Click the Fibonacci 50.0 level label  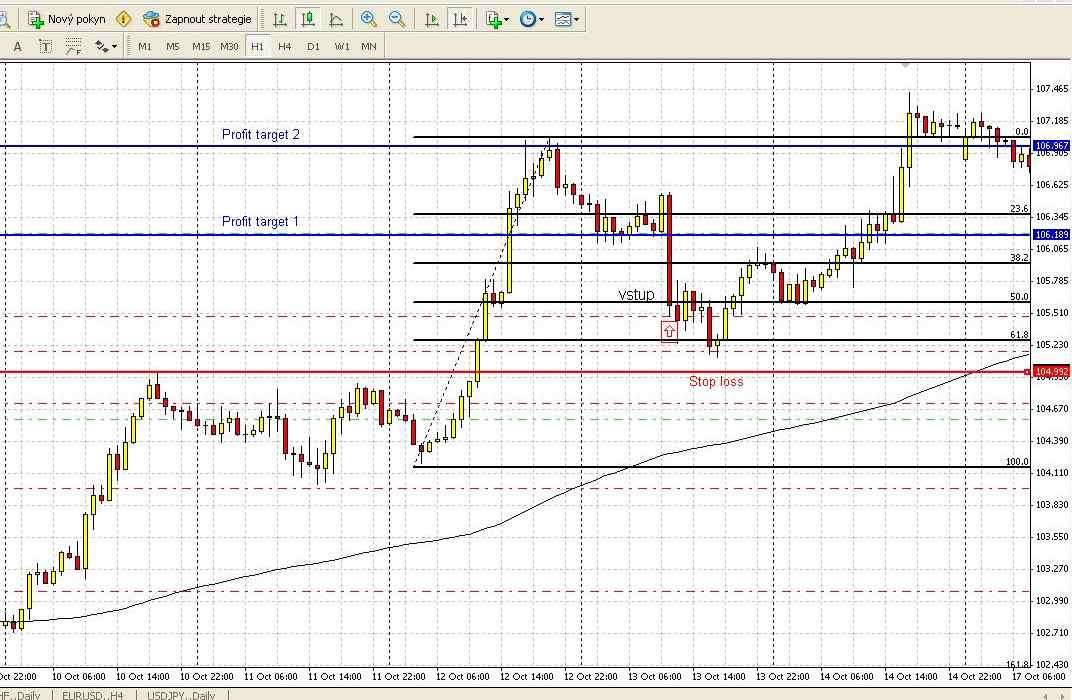pos(1019,297)
